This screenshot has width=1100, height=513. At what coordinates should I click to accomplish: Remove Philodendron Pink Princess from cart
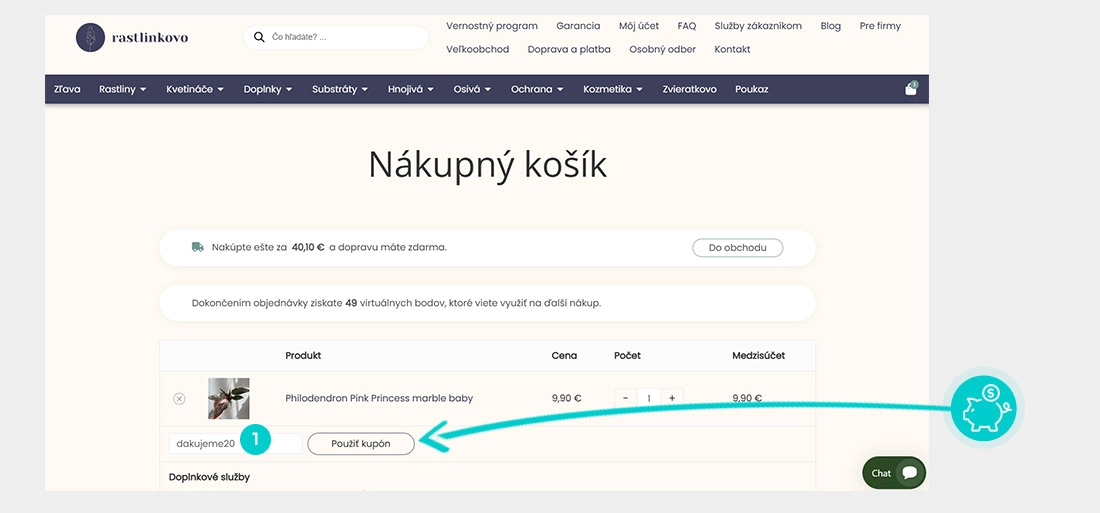179,399
